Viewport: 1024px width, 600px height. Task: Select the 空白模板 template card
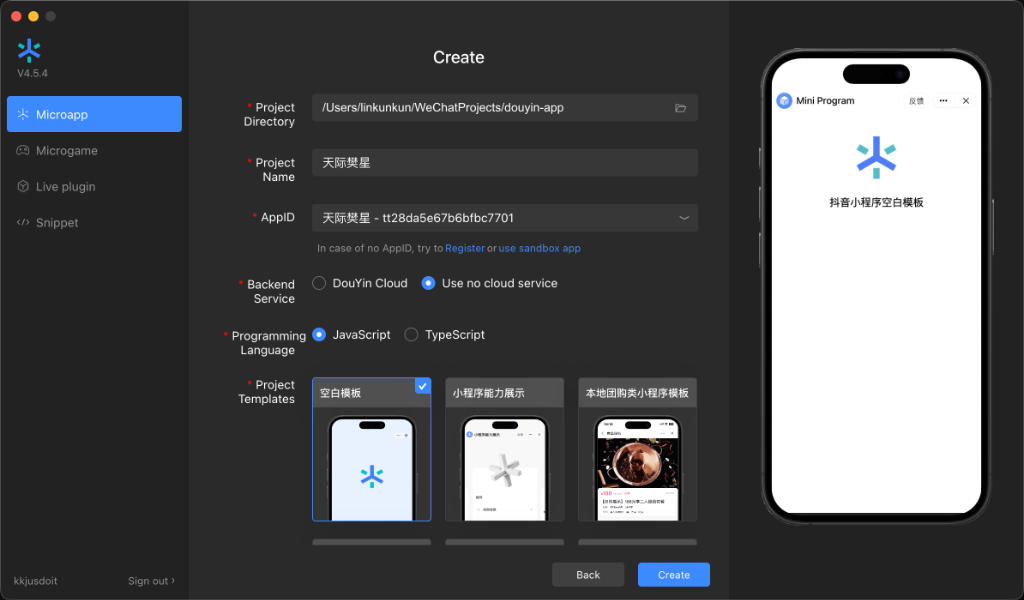pyautogui.click(x=372, y=449)
